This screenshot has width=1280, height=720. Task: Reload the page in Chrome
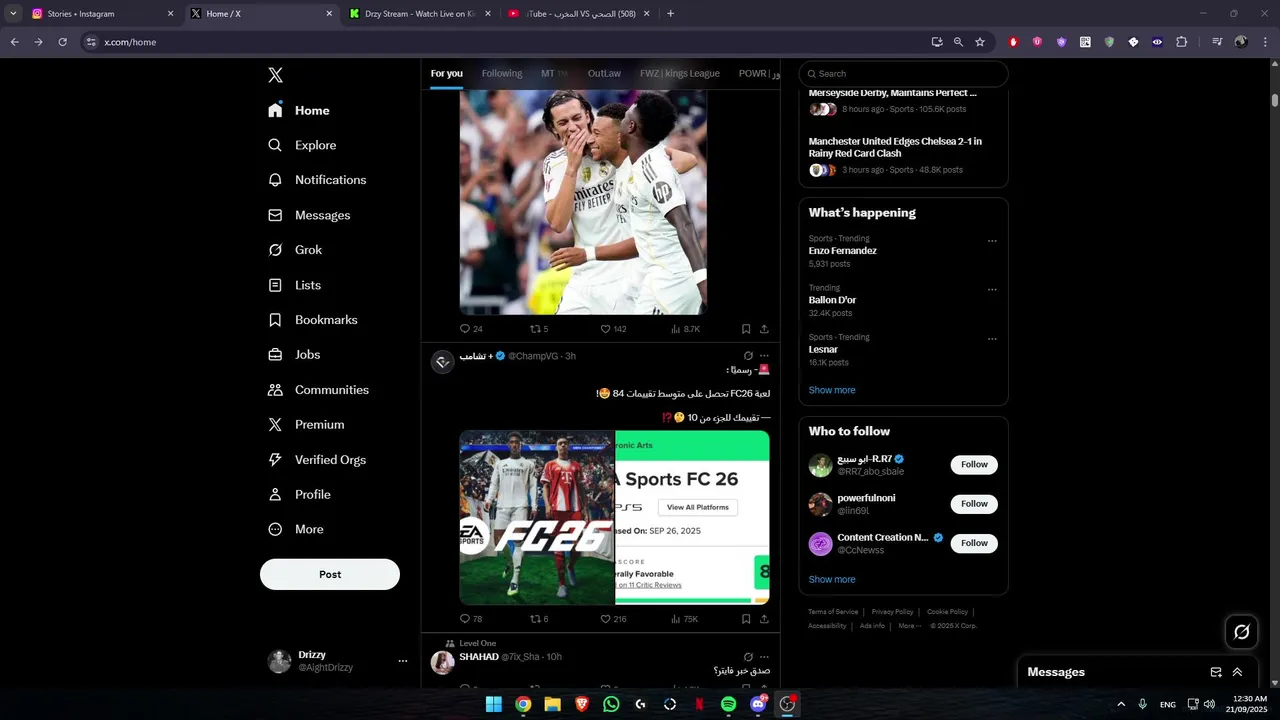point(62,42)
